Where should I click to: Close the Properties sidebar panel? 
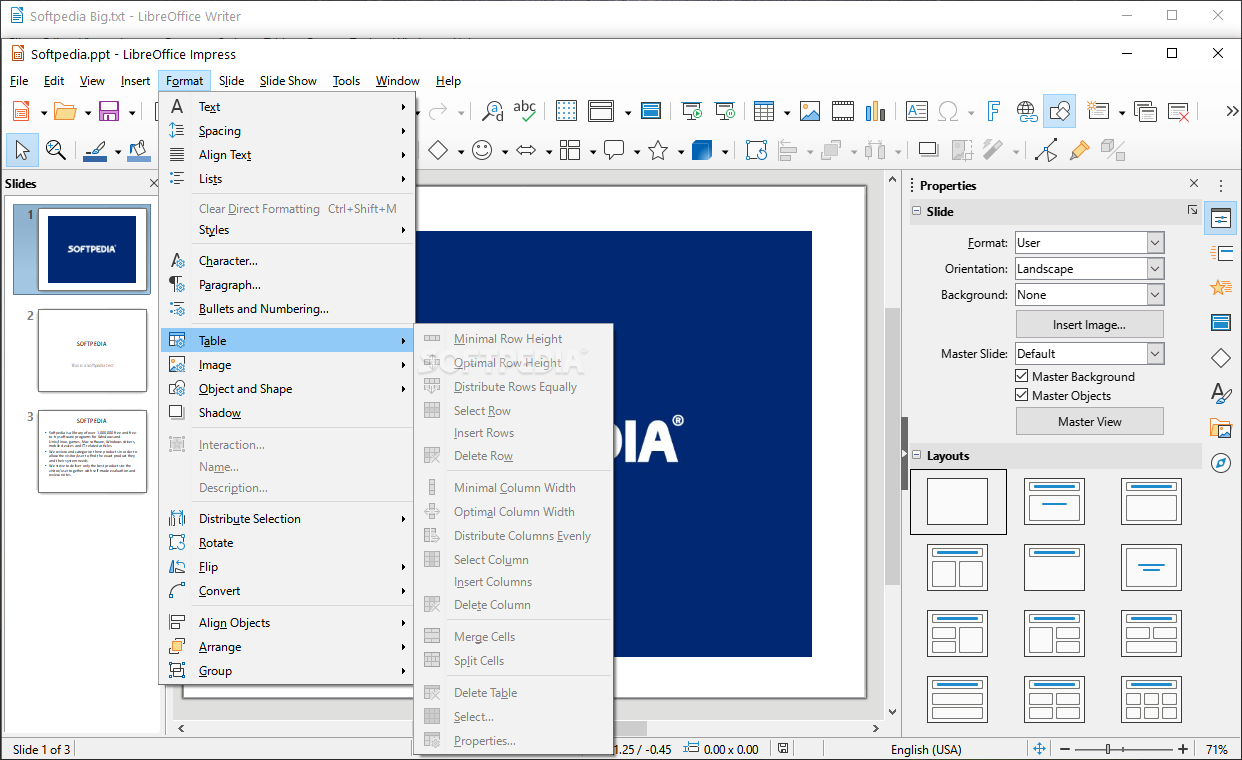(x=1194, y=184)
